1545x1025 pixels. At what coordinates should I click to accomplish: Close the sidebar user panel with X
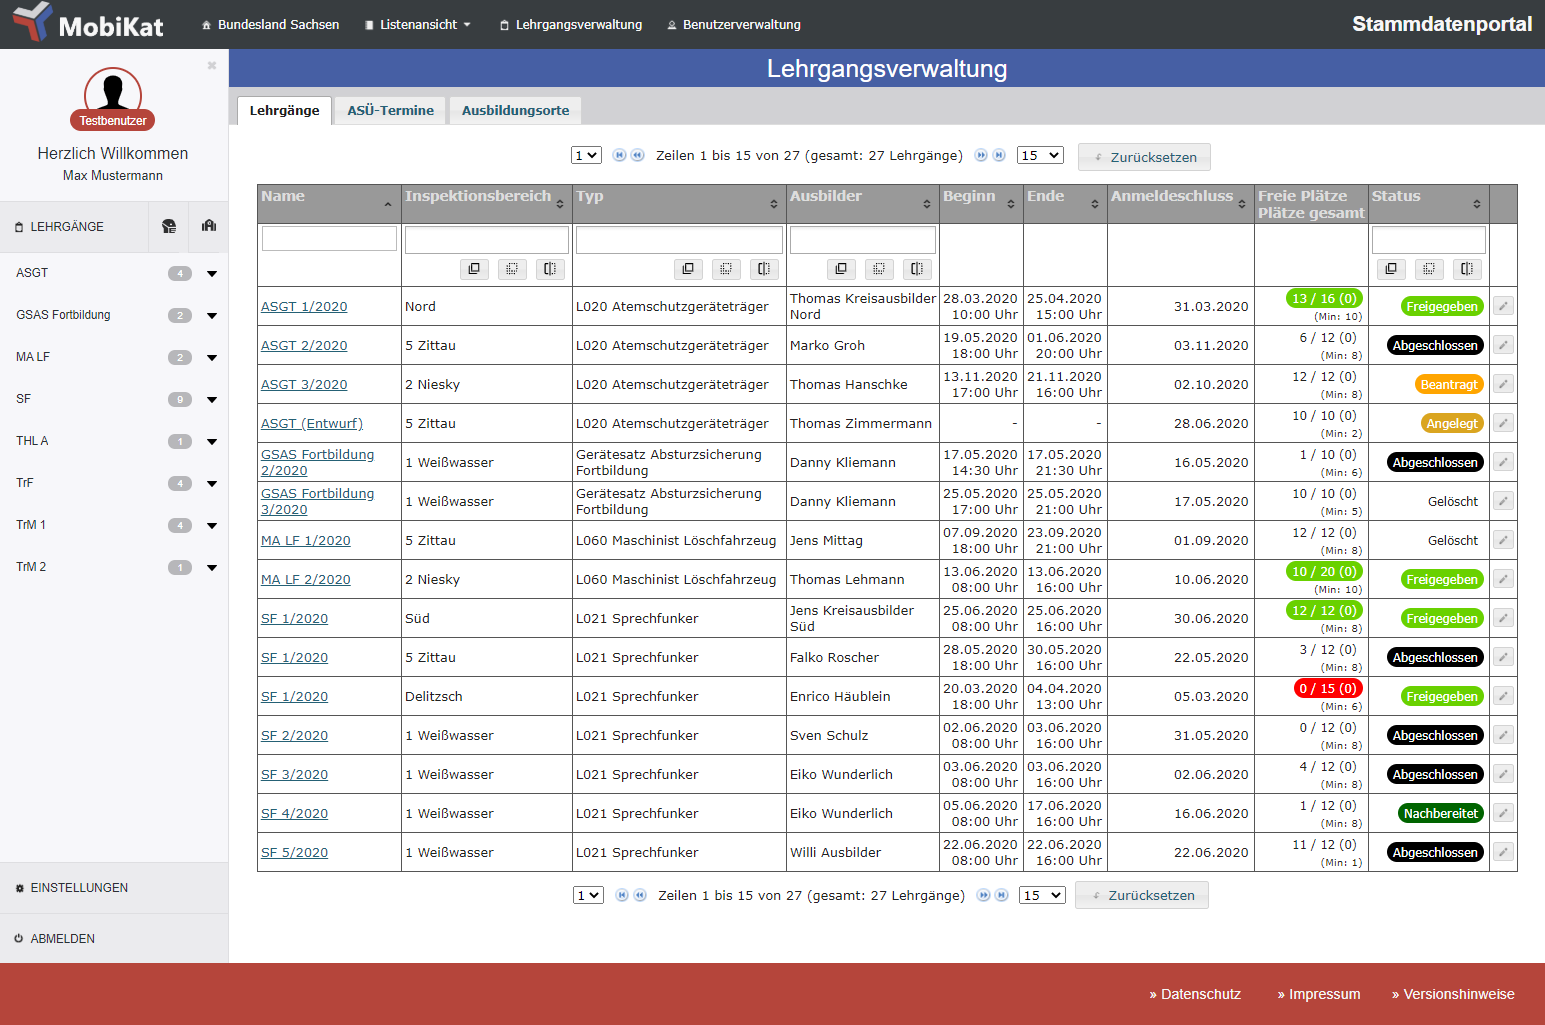coord(211,66)
